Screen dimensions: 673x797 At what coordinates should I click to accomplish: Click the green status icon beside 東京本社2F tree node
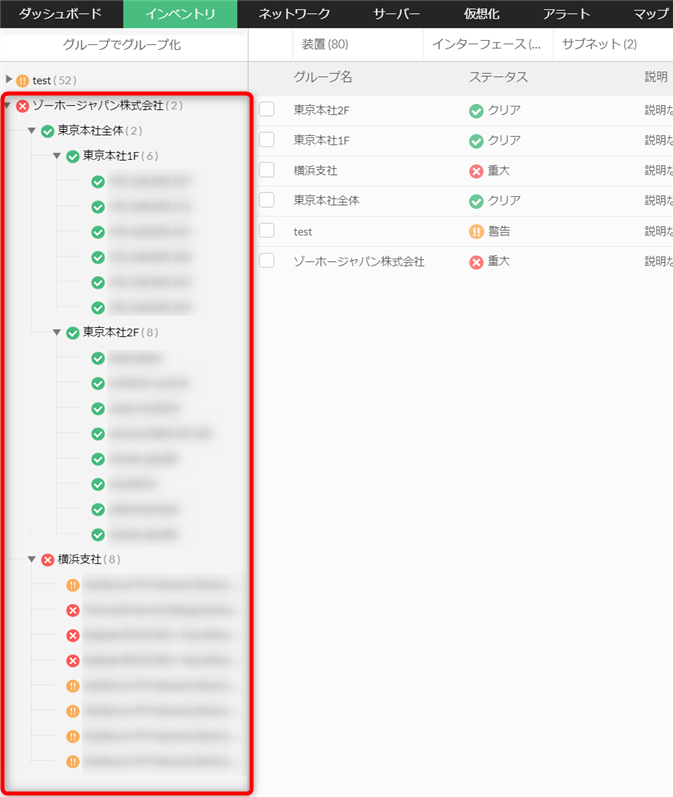(x=73, y=333)
